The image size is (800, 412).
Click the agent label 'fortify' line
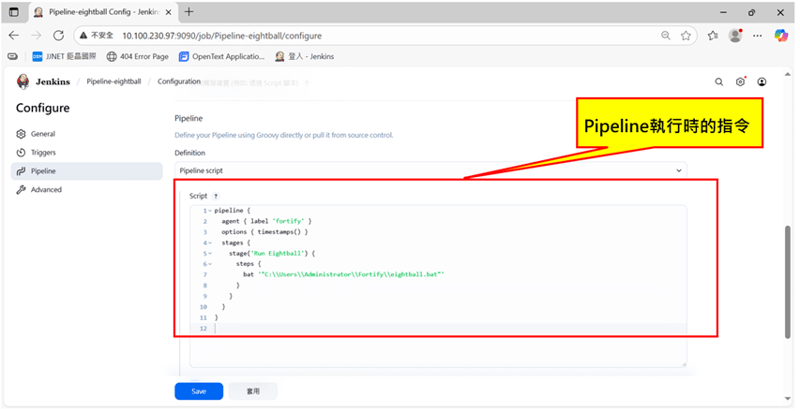266,221
